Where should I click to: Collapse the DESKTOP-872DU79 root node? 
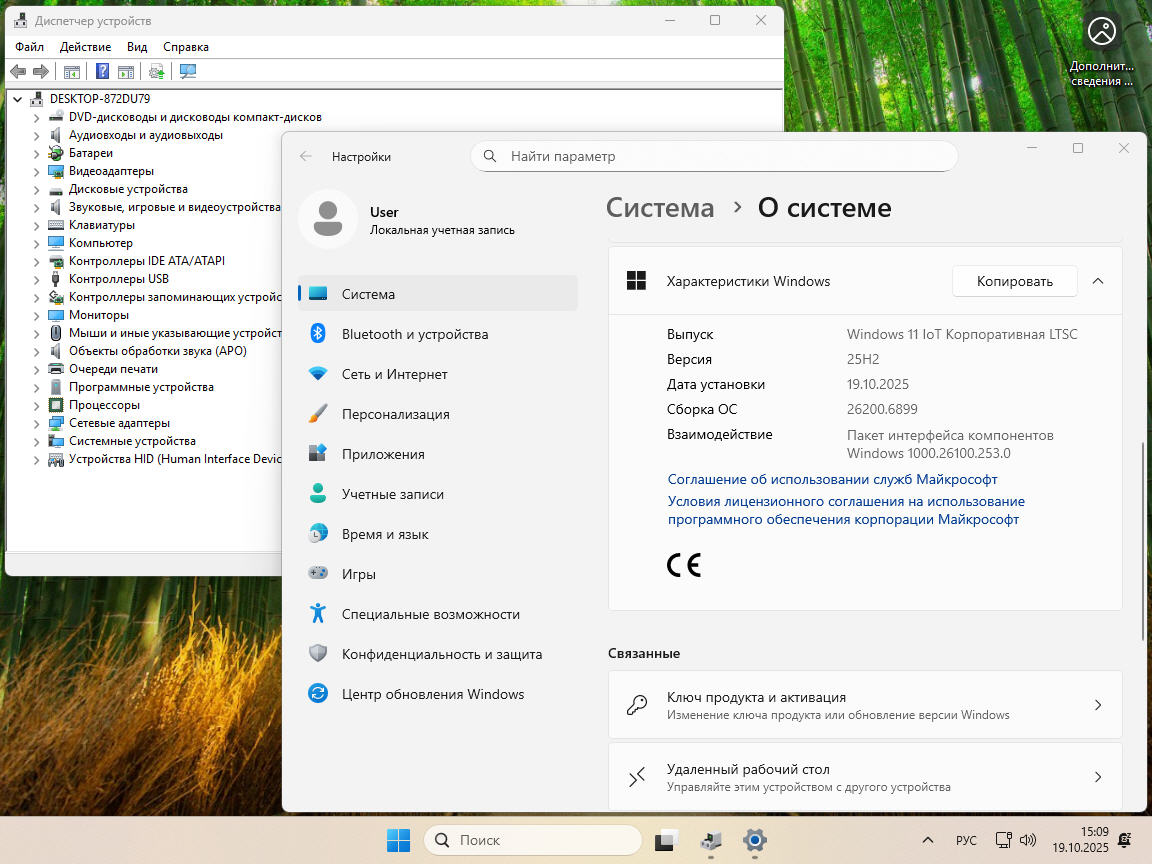point(18,99)
